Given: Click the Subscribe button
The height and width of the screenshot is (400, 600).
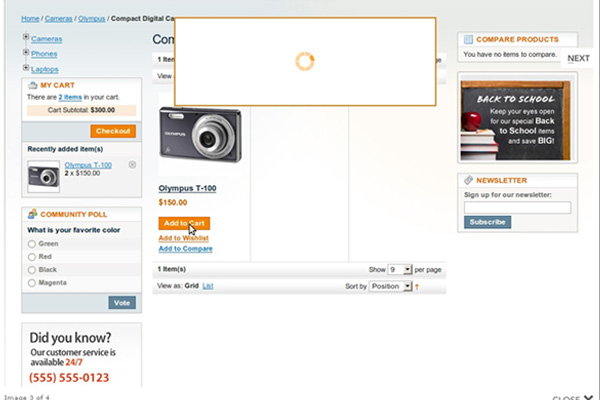Looking at the screenshot, I should (488, 222).
